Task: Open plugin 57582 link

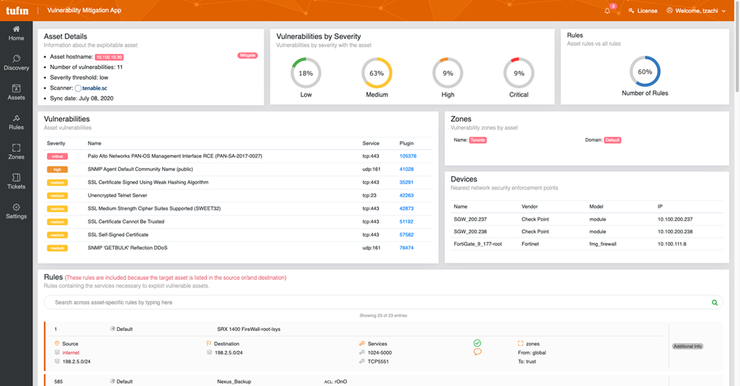Action: pos(406,235)
